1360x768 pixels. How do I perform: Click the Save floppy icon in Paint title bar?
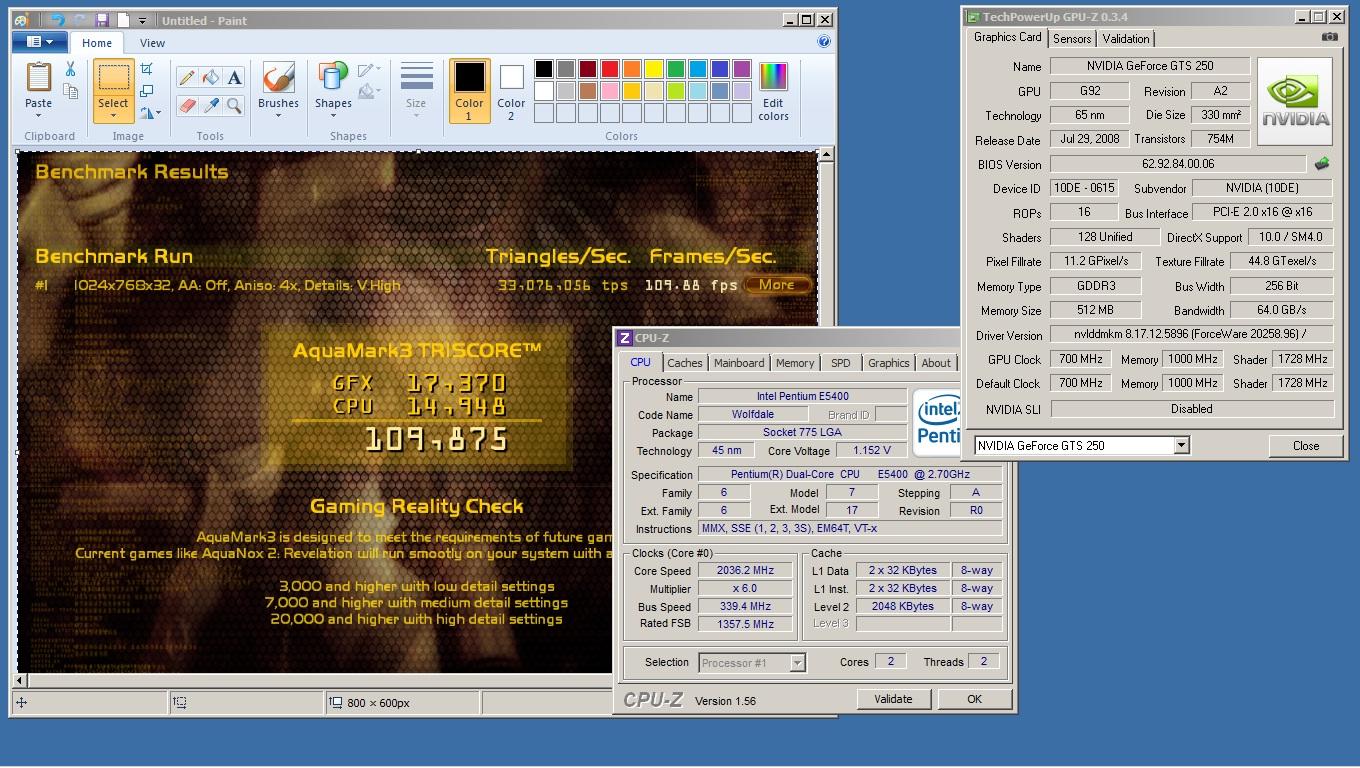point(102,20)
